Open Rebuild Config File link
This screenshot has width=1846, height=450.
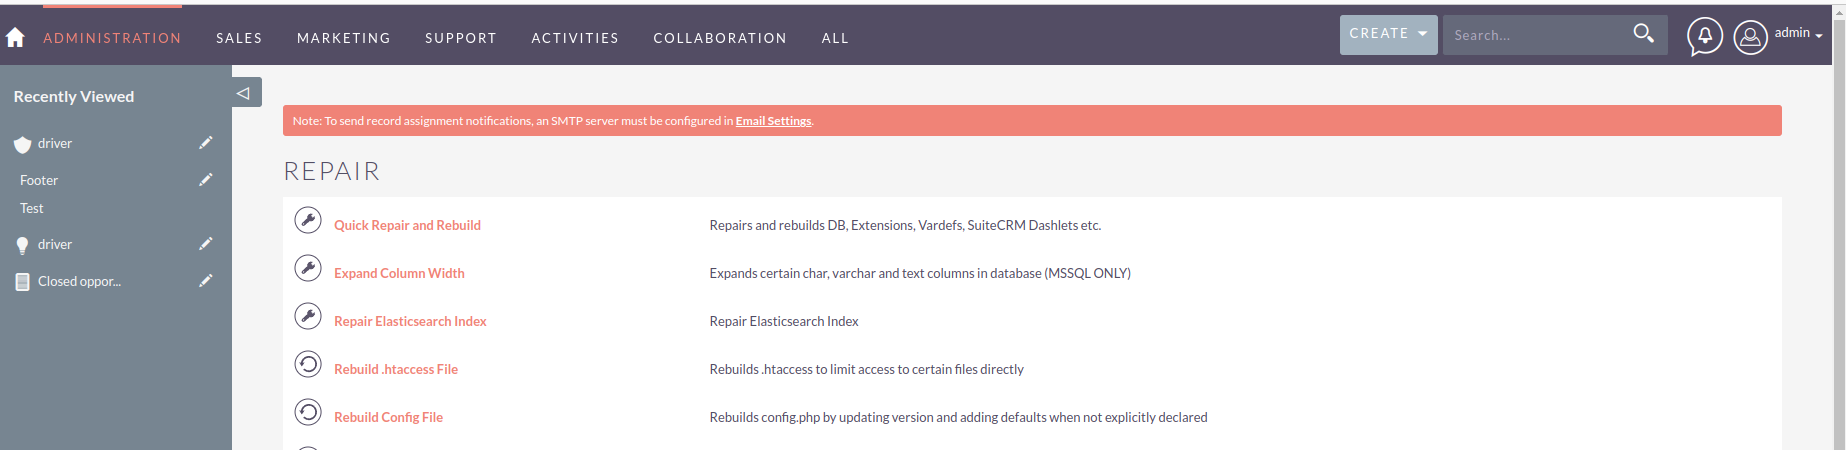point(388,417)
